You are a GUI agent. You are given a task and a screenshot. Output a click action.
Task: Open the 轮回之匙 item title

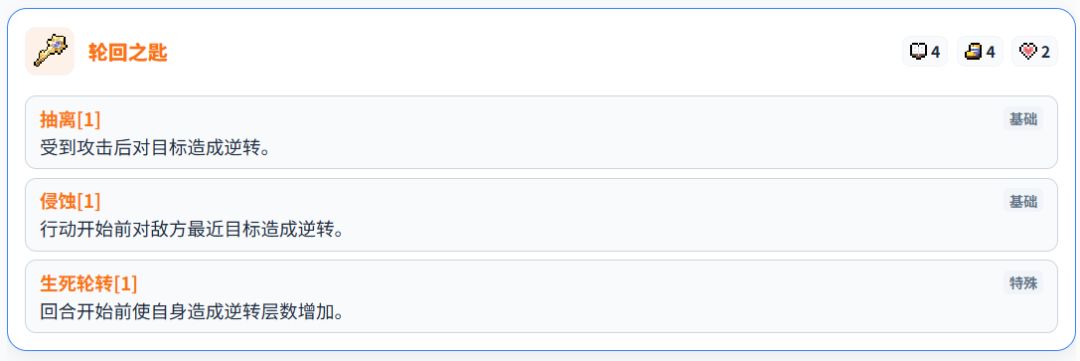tap(127, 52)
